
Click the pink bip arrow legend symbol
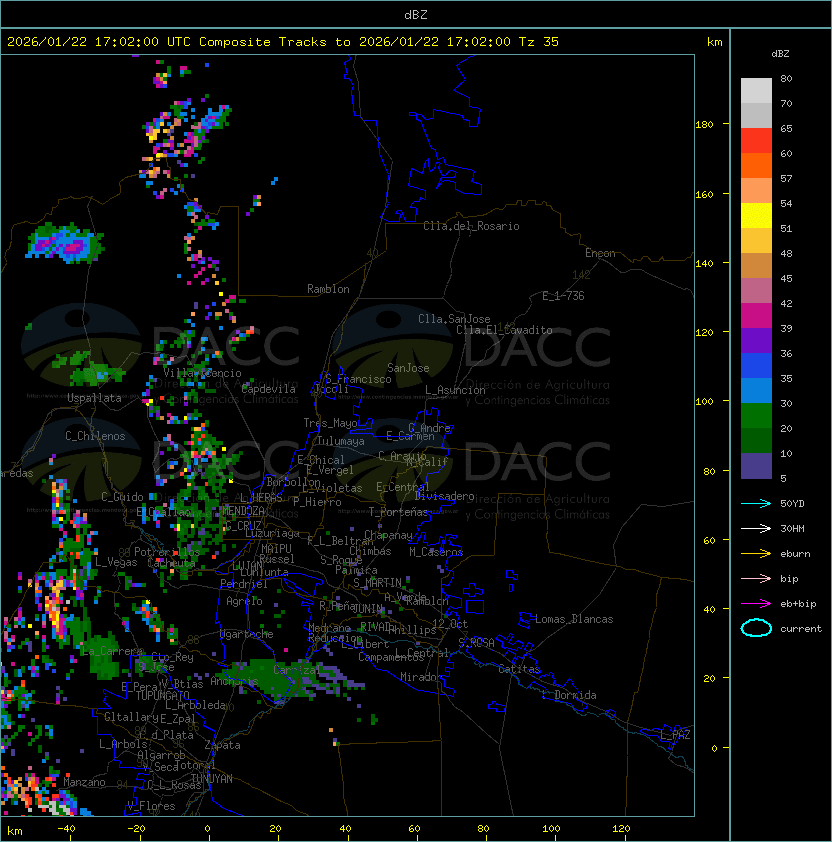(x=756, y=578)
